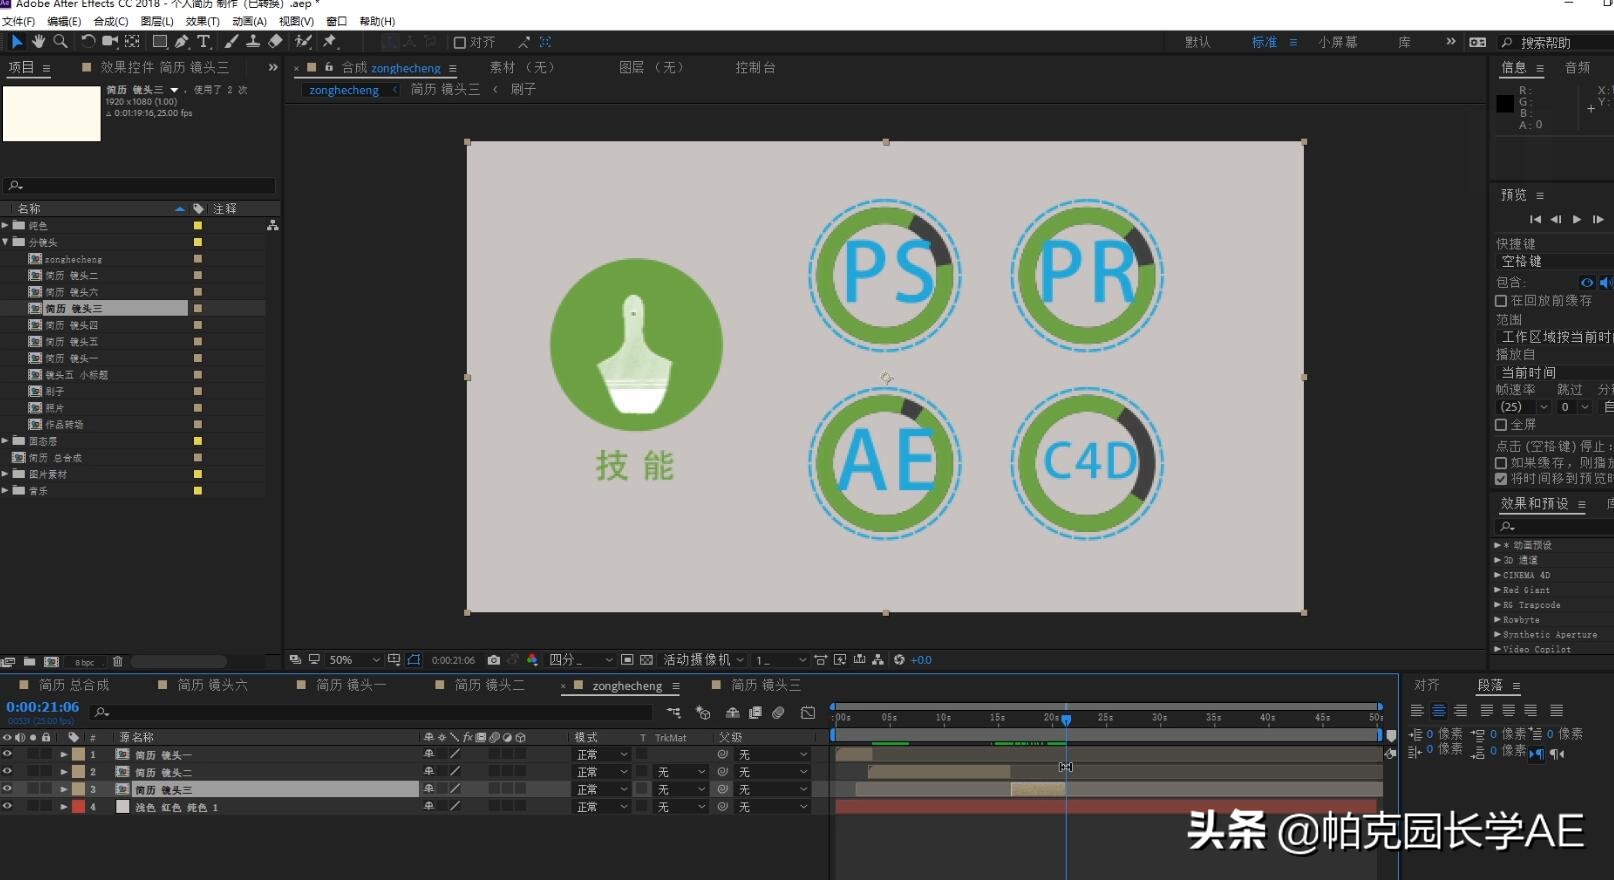The height and width of the screenshot is (880, 1614).
Task: Click the show channel RGB icon
Action: [532, 660]
